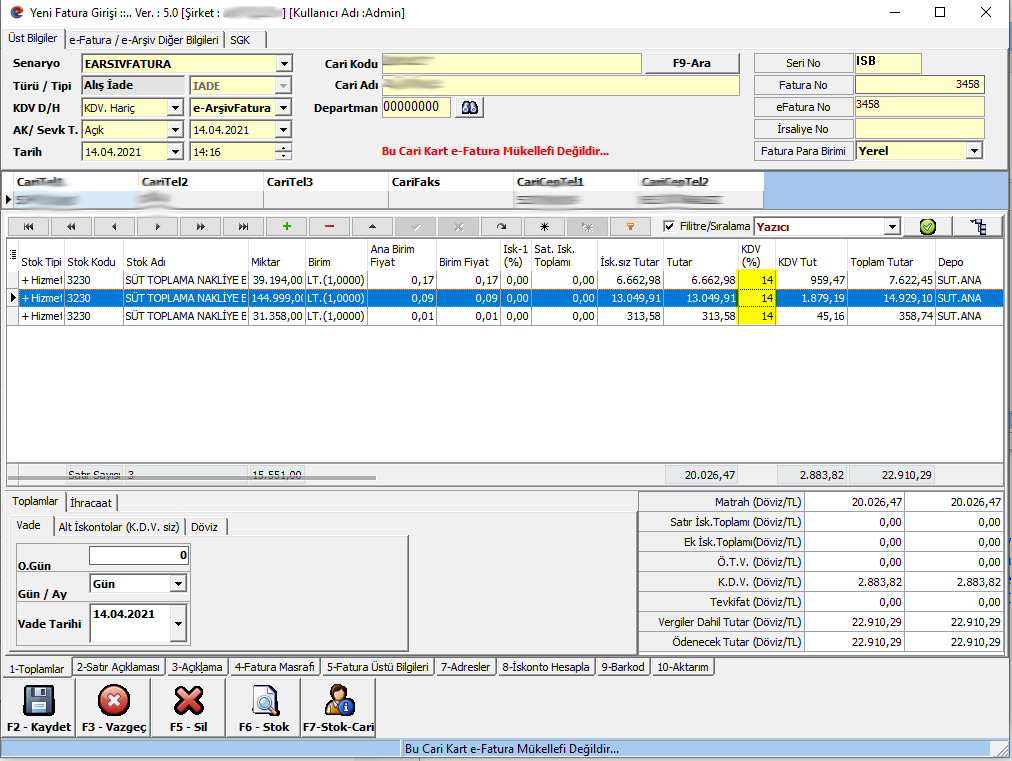The image size is (1012, 761).
Task: Jump back one page with double-left arrow
Action: pyautogui.click(x=71, y=227)
